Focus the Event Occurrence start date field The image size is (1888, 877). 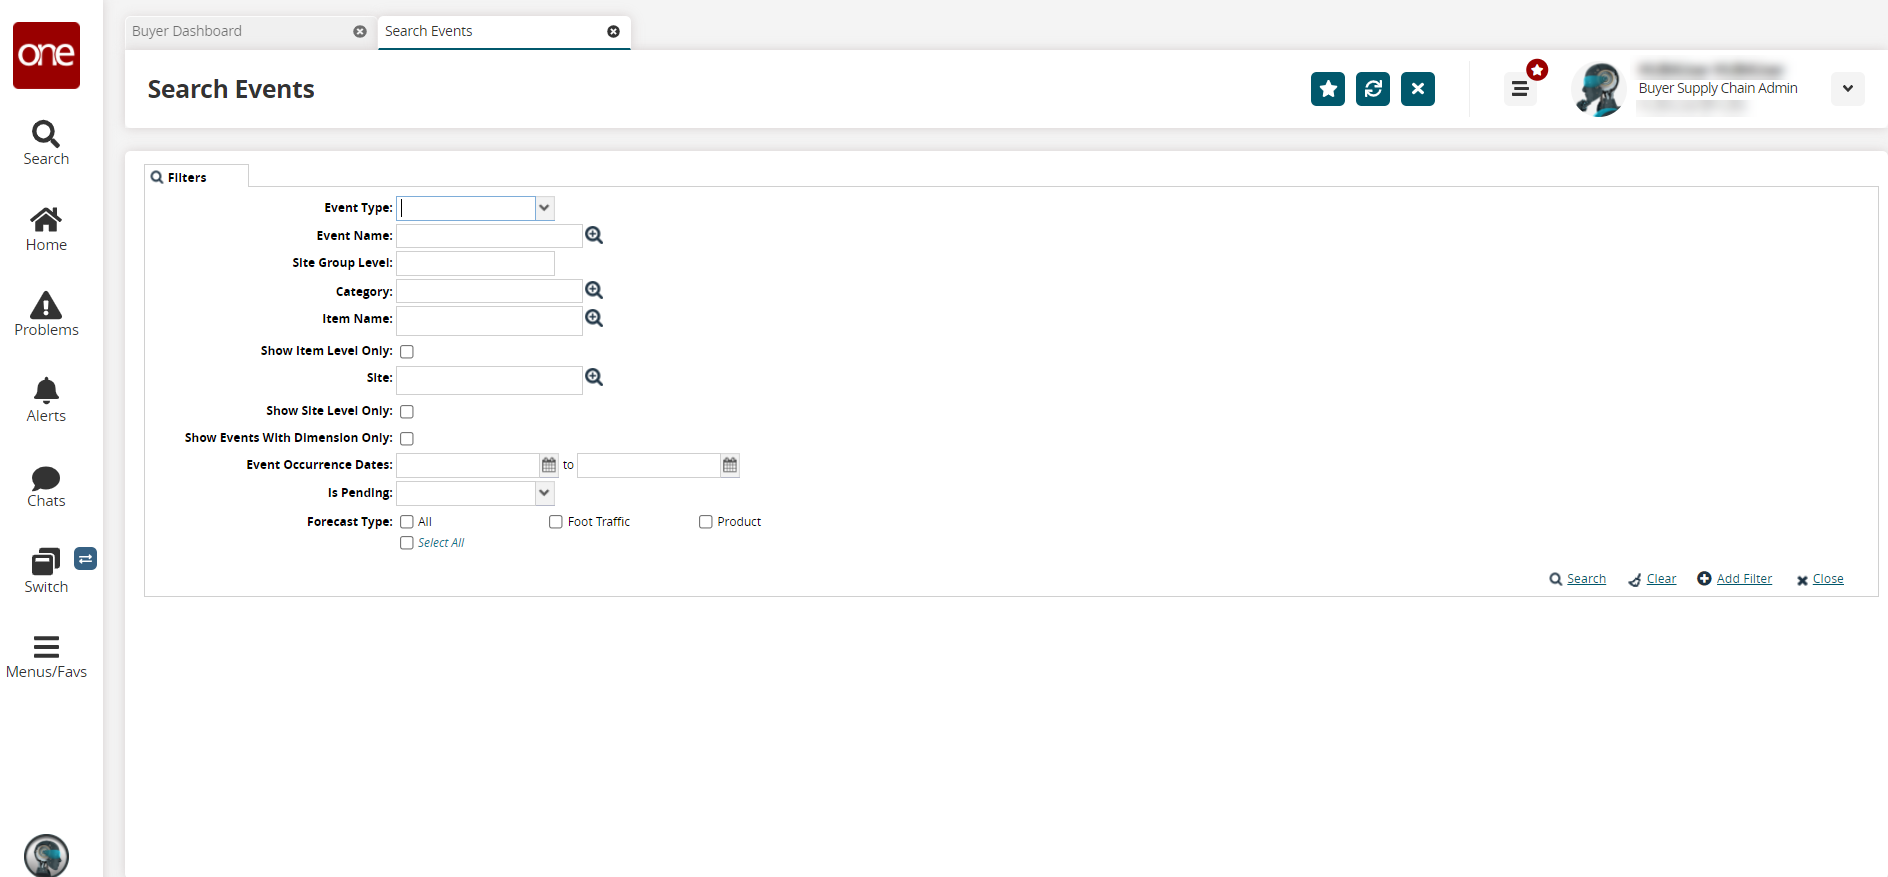(x=468, y=465)
